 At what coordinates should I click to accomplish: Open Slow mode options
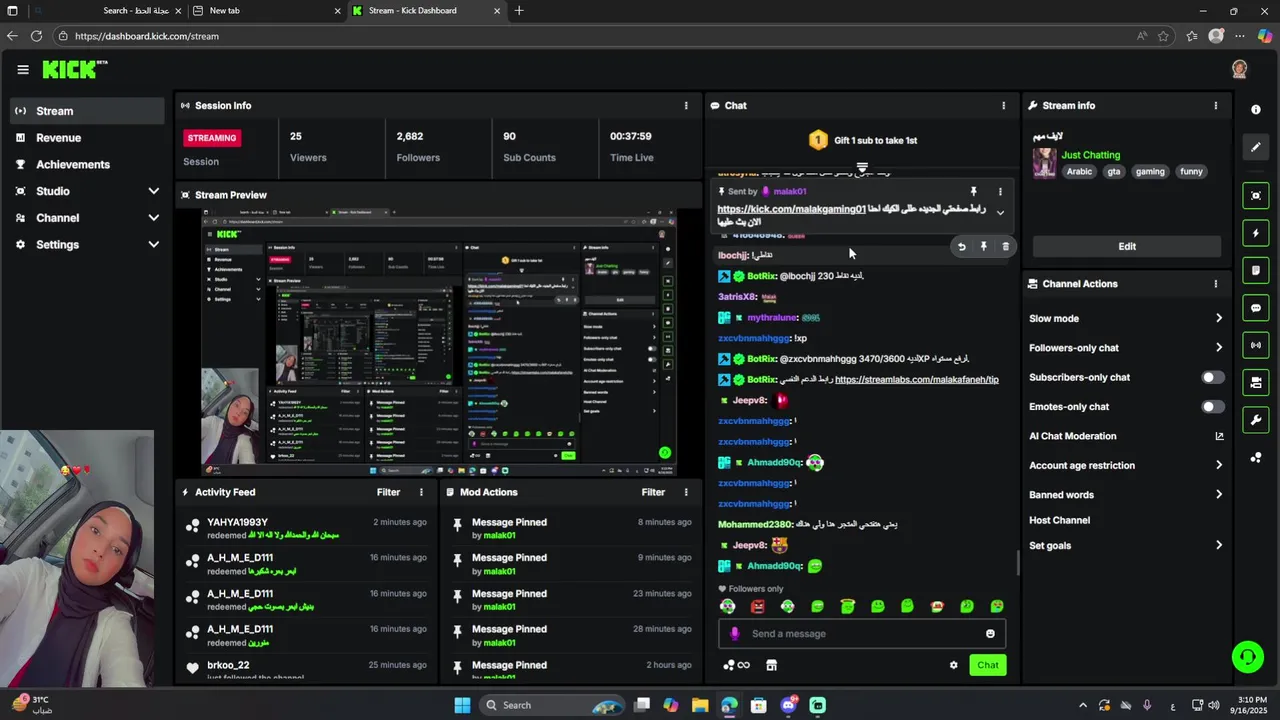coord(1126,318)
